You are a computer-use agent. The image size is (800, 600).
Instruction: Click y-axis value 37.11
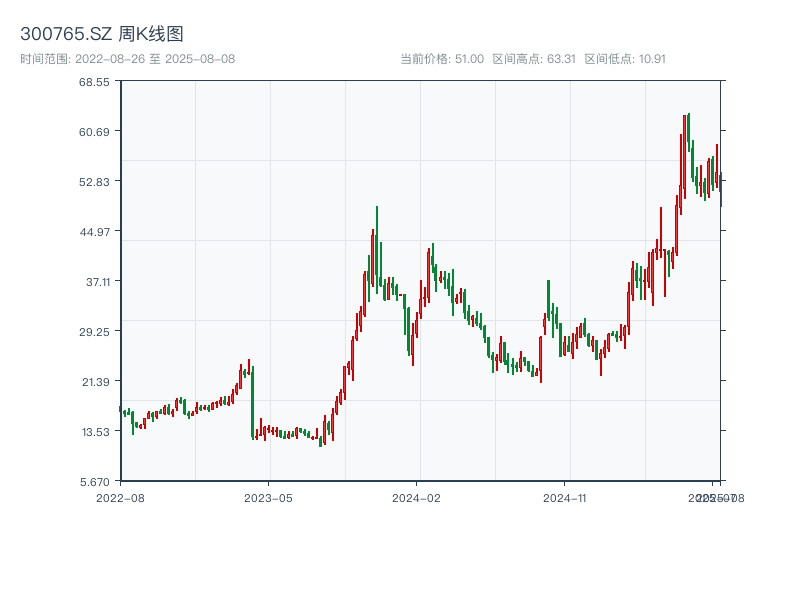97,282
